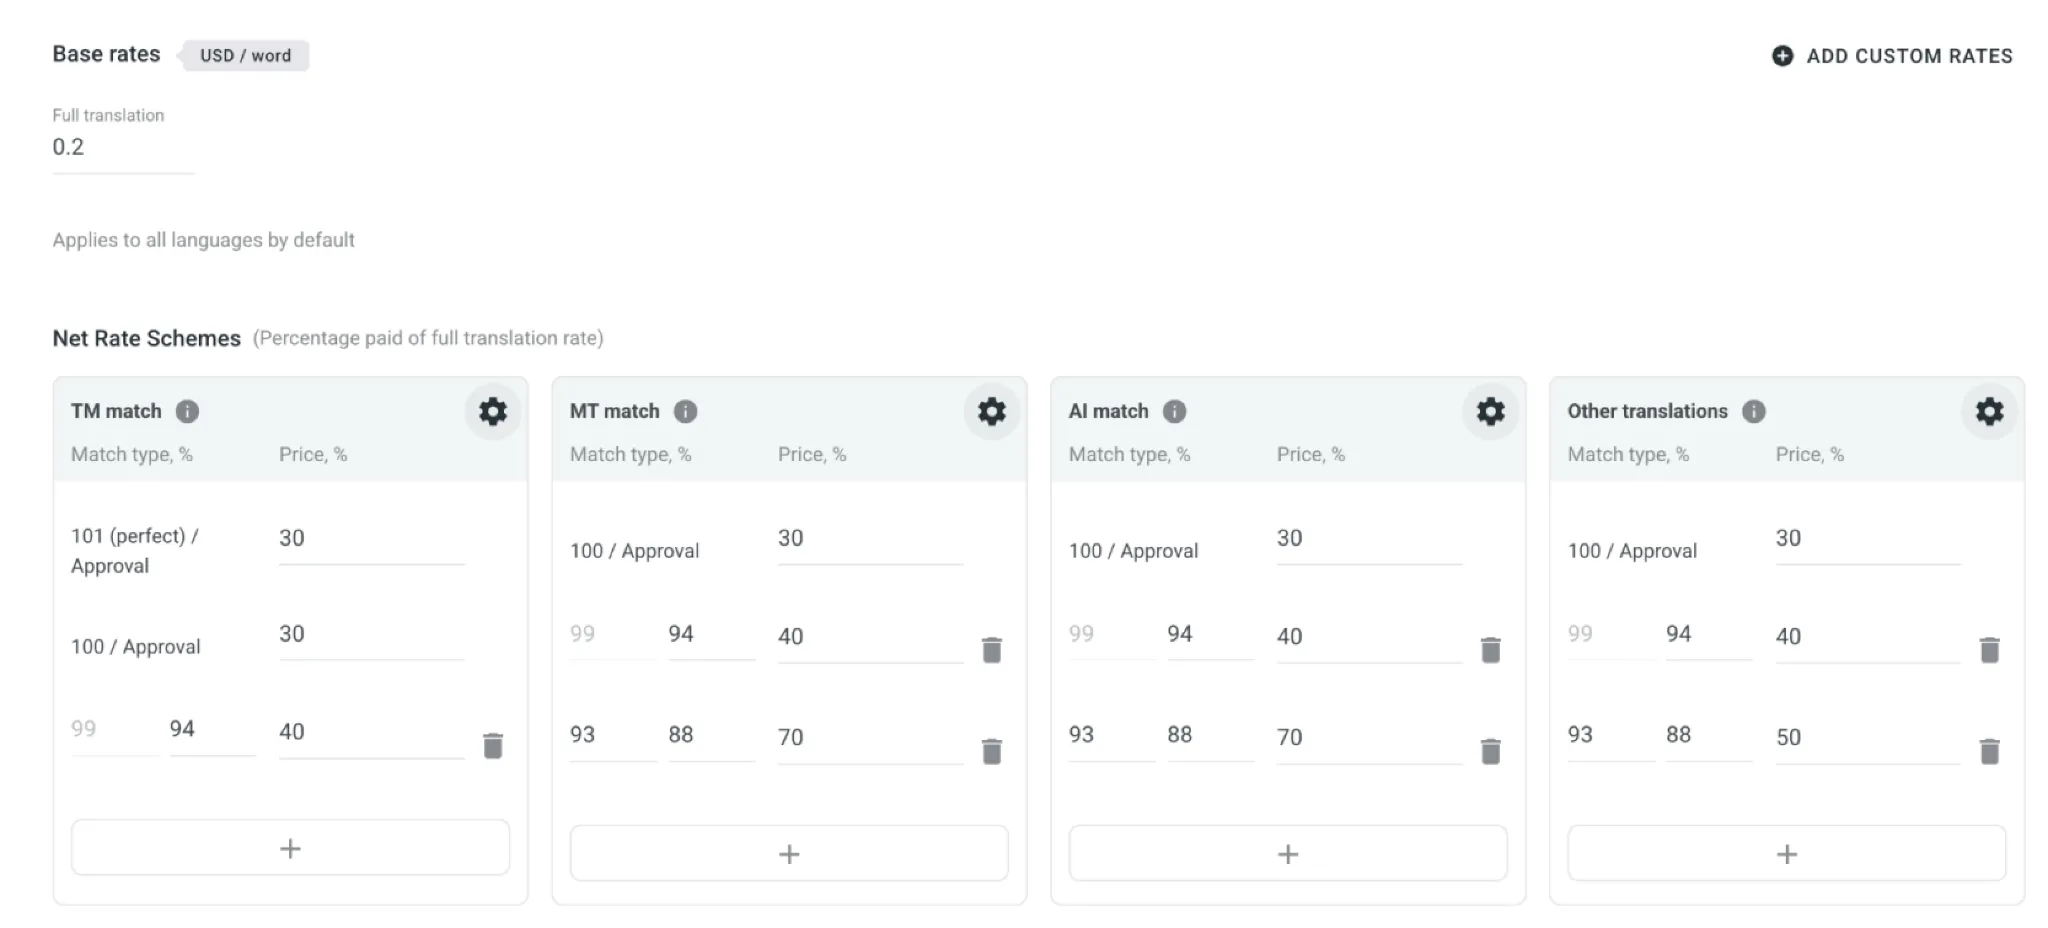
Task: Delete TM match 99-94 row
Action: click(493, 746)
